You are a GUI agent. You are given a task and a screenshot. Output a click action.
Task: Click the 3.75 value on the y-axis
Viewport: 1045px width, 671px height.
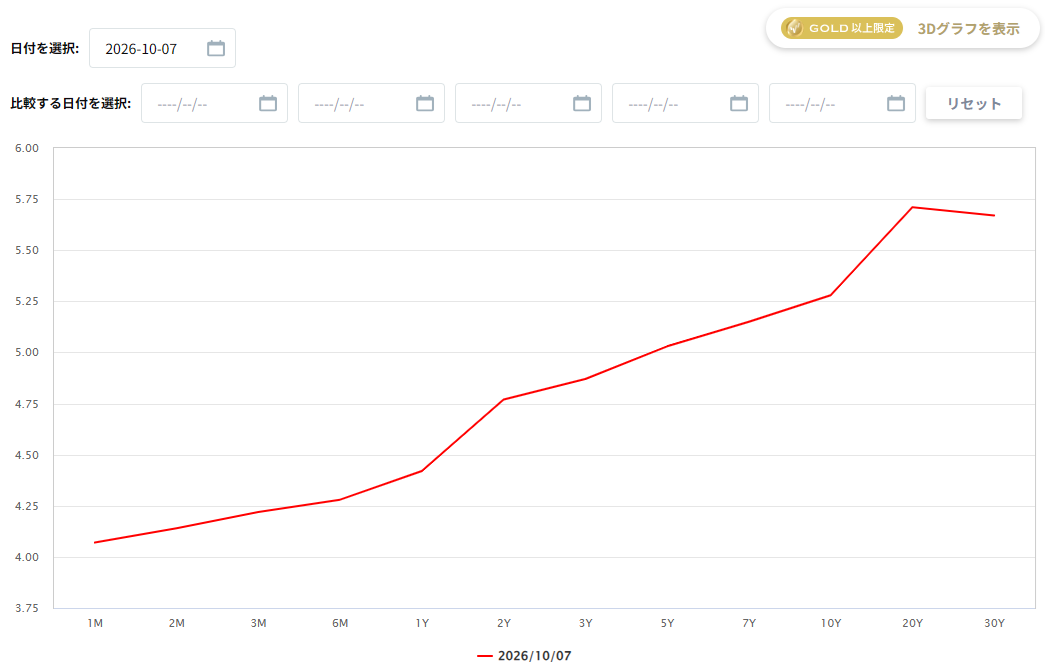coord(27,608)
